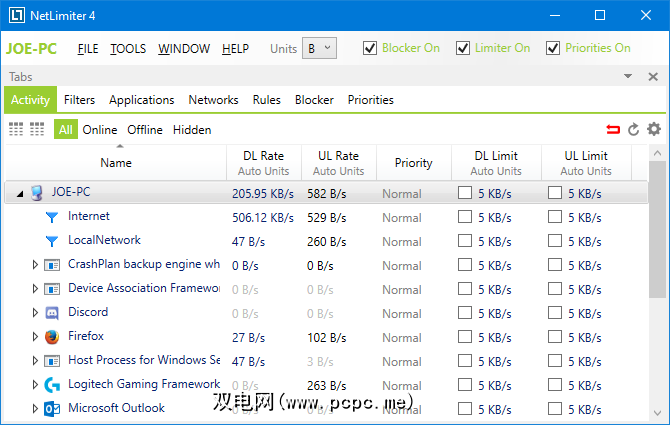Collapse the JOE-PC tree node
The height and width of the screenshot is (425, 670).
tap(20, 193)
